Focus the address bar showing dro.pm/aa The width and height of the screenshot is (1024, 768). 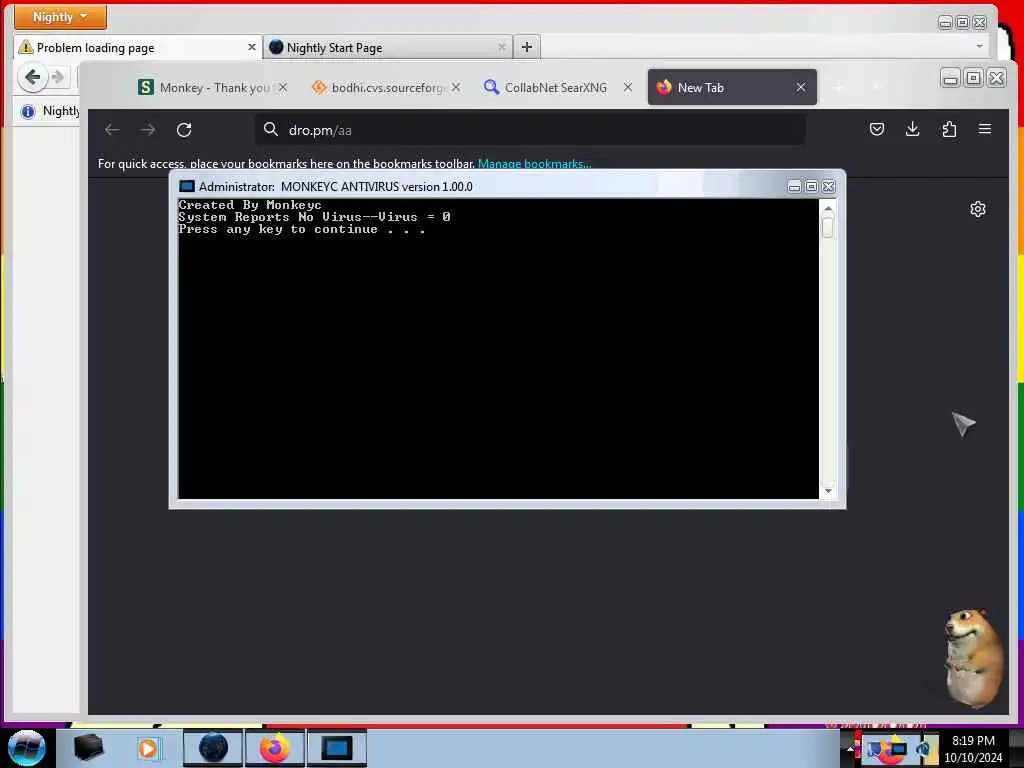(530, 130)
